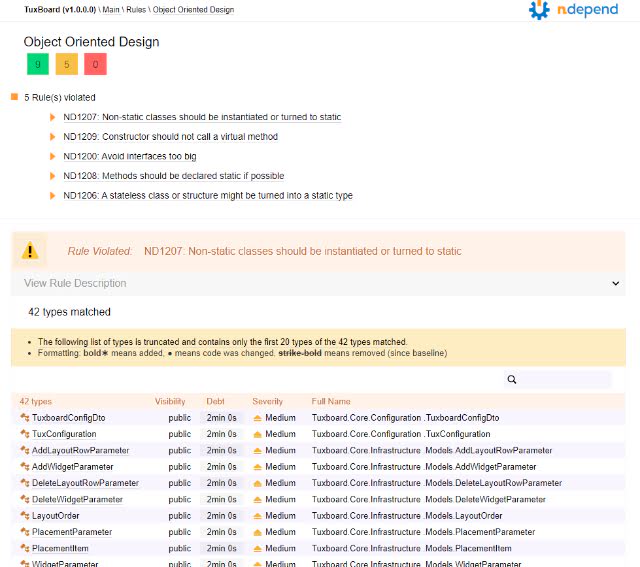Open the DeleteWidgetParameter type link
The width and height of the screenshot is (640, 567).
tap(77, 499)
